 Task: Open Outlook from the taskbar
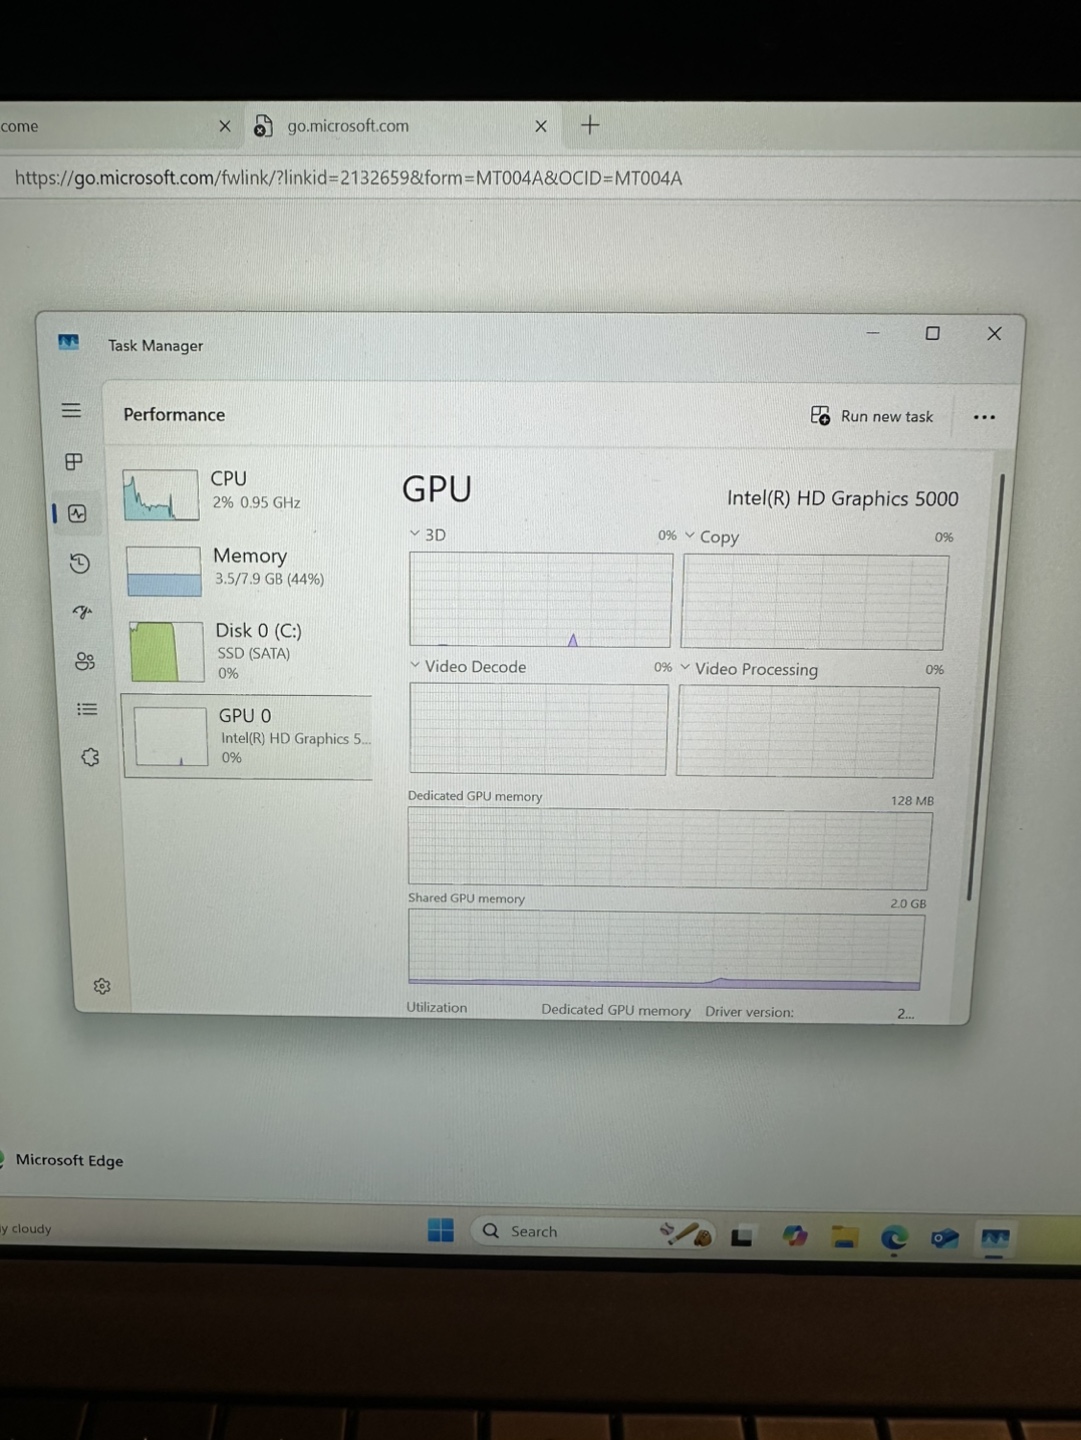[x=944, y=1239]
